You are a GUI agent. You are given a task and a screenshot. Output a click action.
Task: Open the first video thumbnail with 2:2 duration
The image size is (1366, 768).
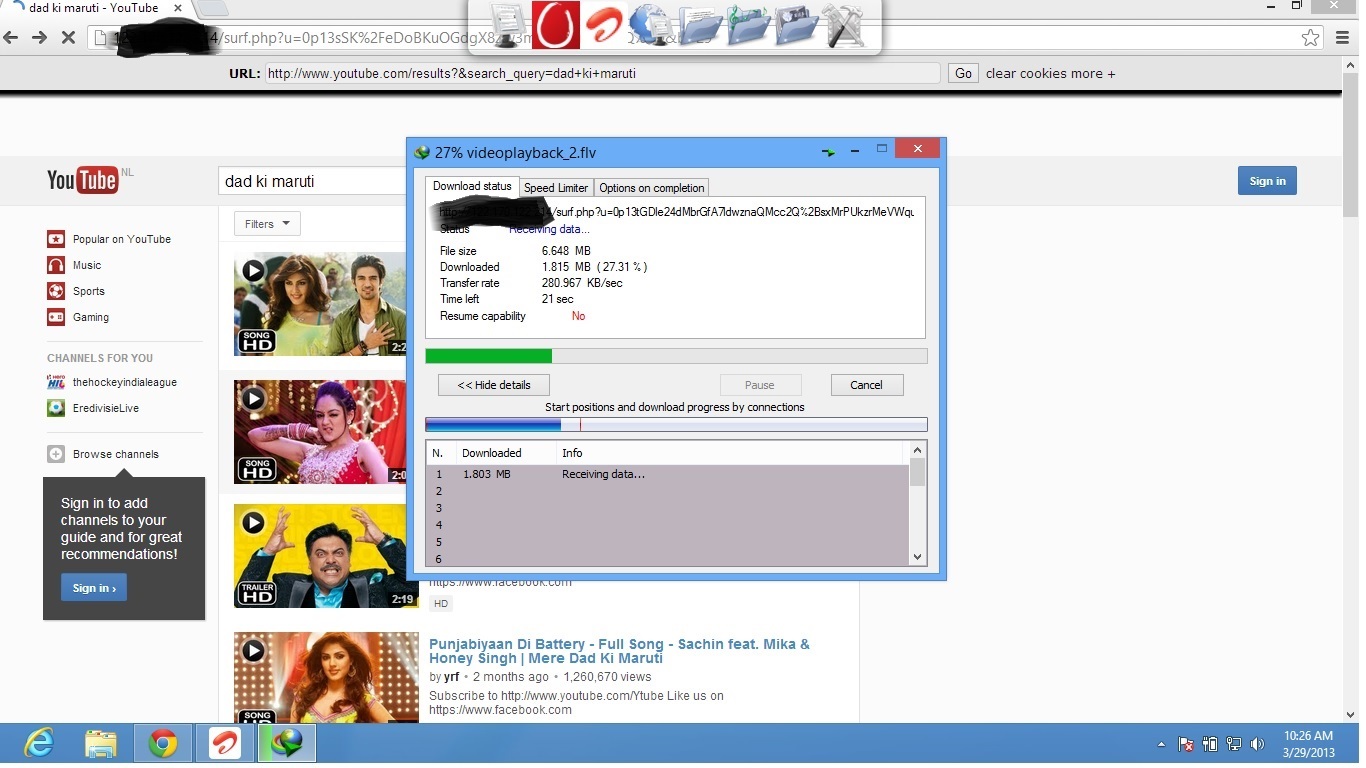320,304
